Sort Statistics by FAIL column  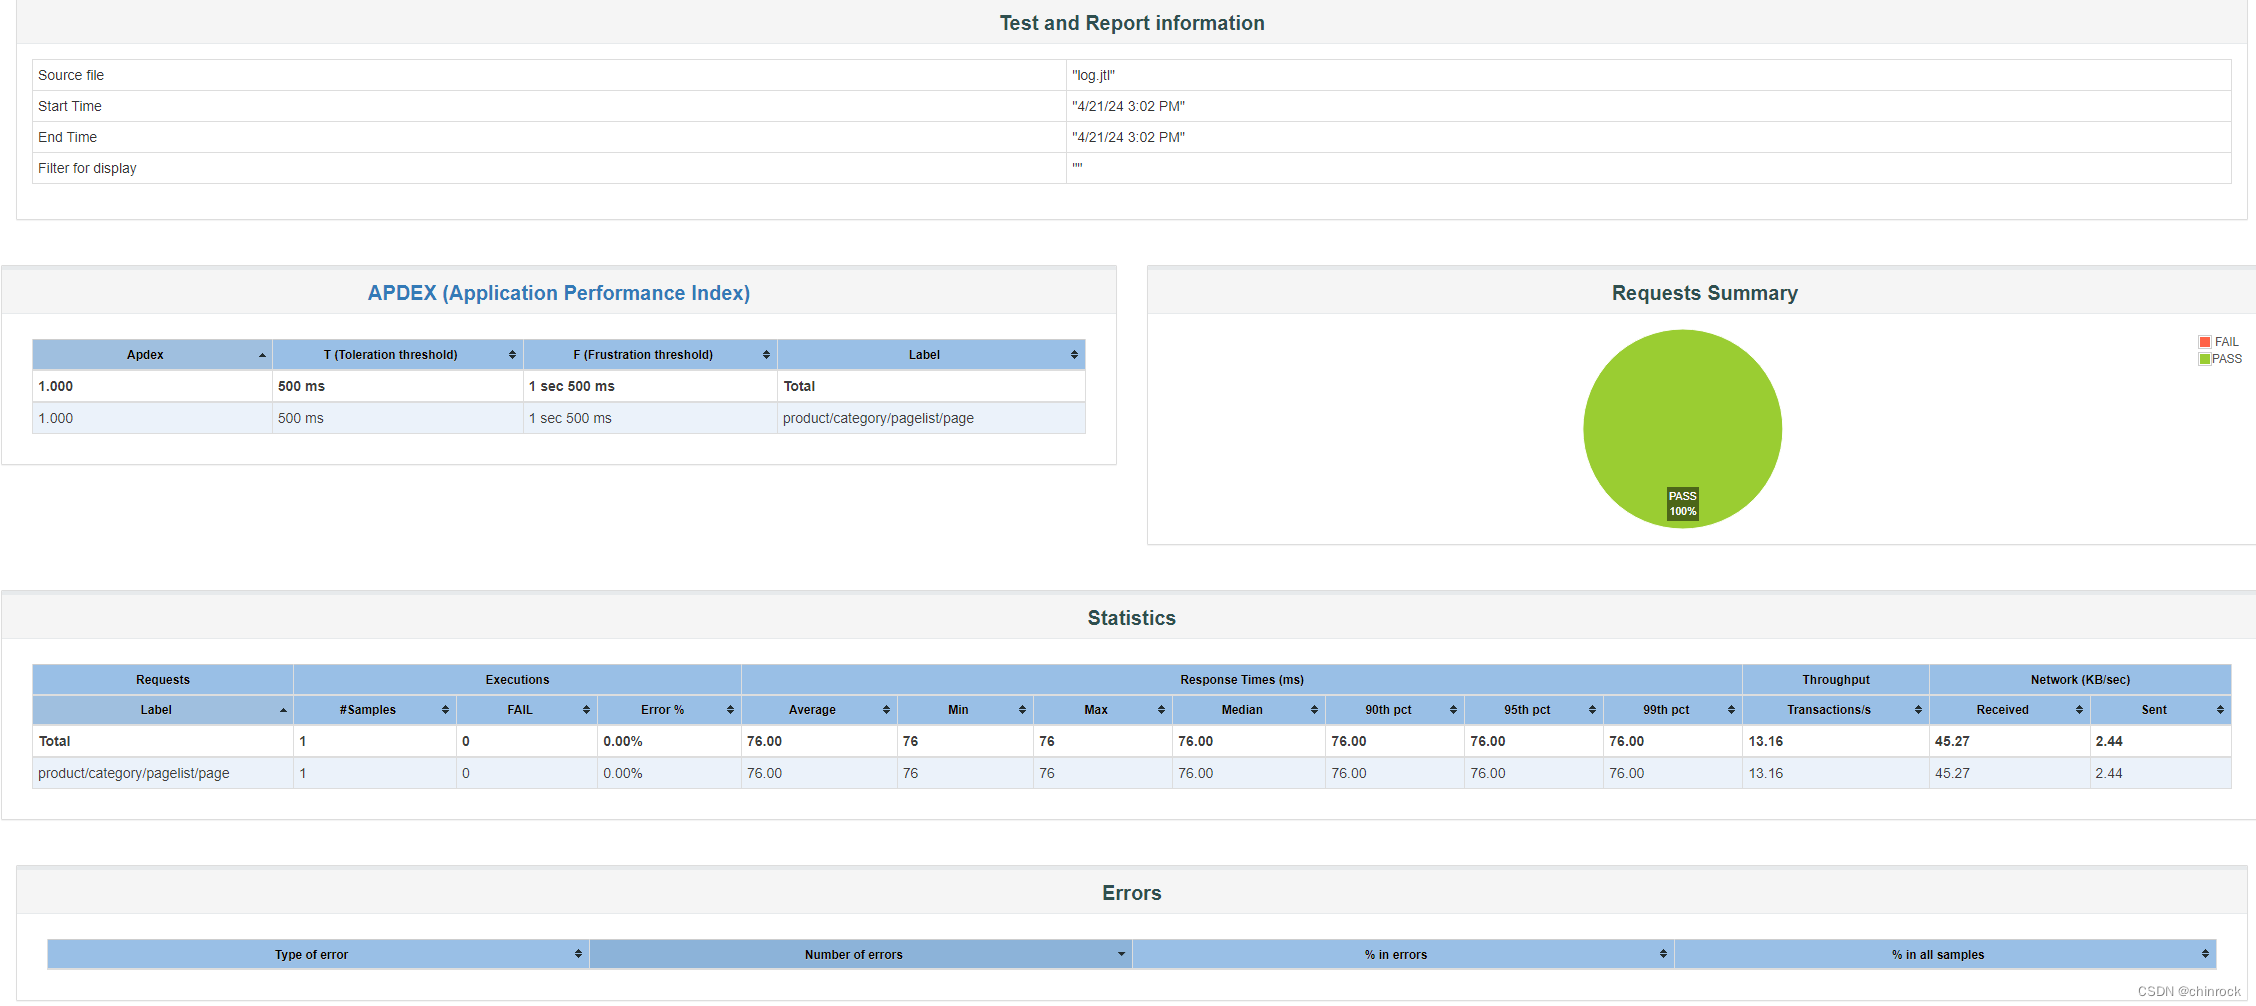tap(527, 710)
